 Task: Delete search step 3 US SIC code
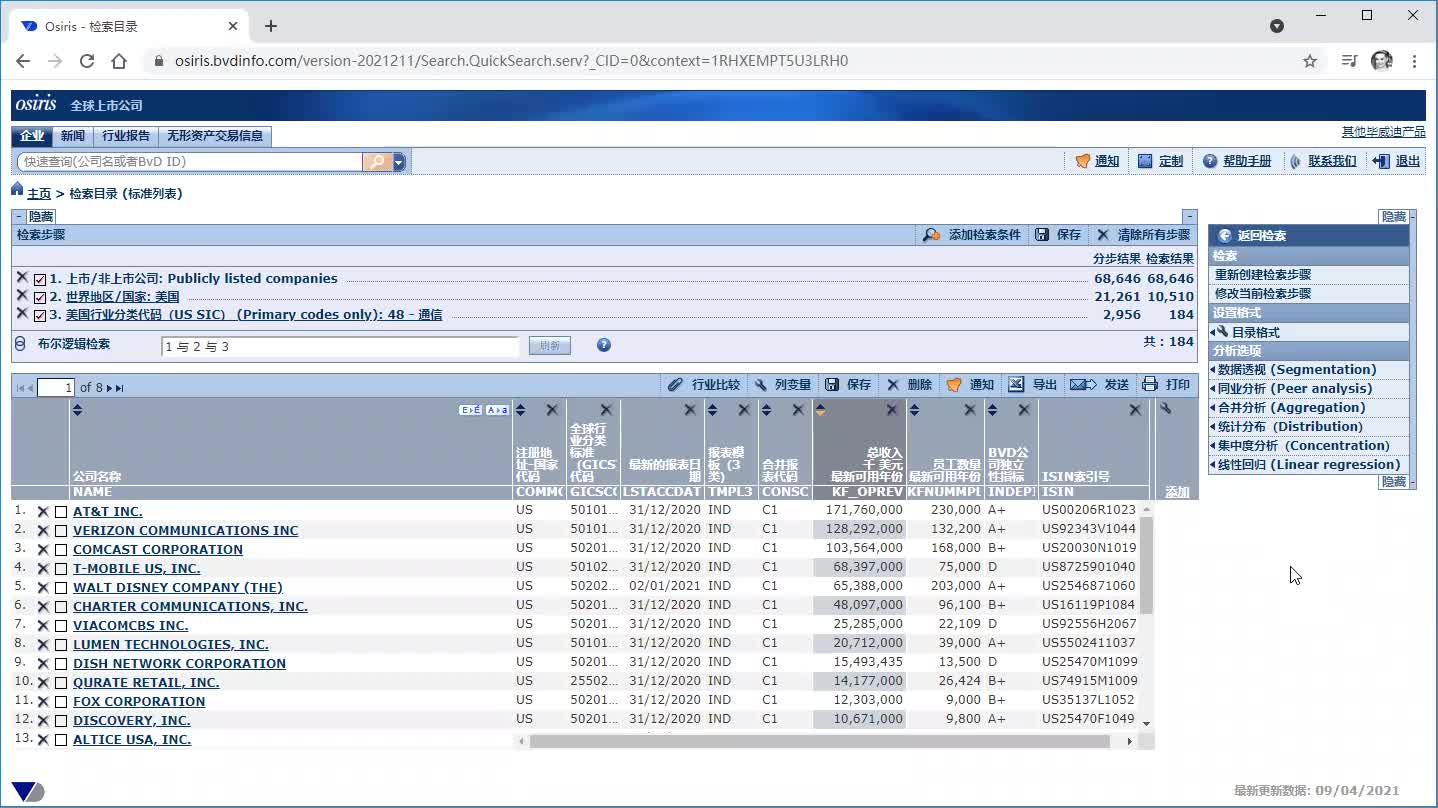coord(22,313)
